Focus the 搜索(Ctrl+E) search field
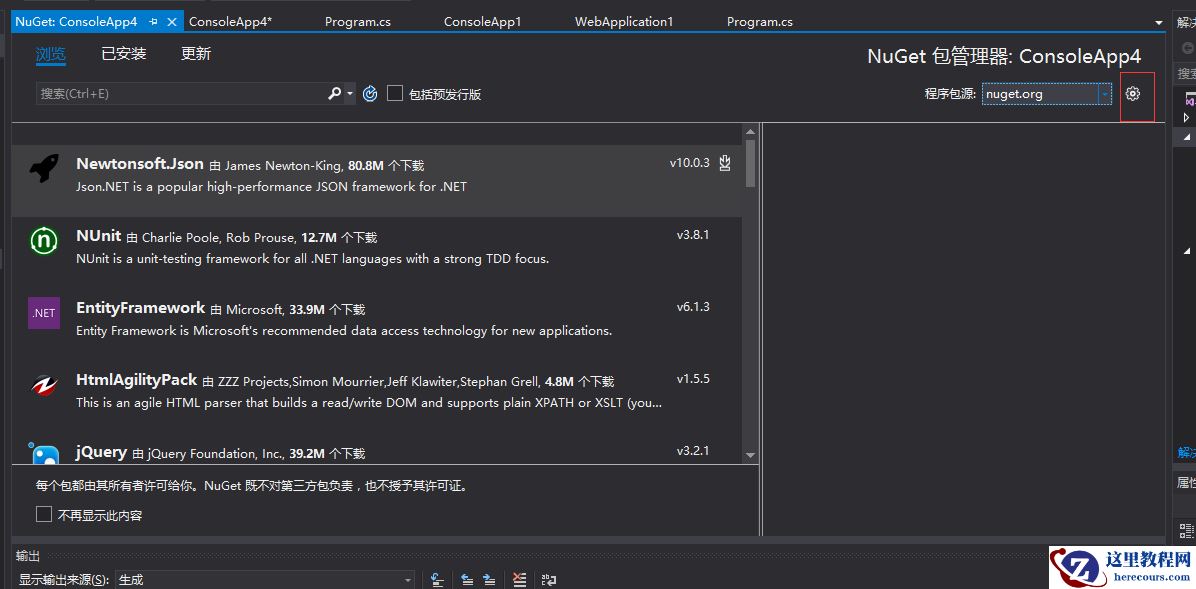The height and width of the screenshot is (589, 1196). tap(182, 93)
